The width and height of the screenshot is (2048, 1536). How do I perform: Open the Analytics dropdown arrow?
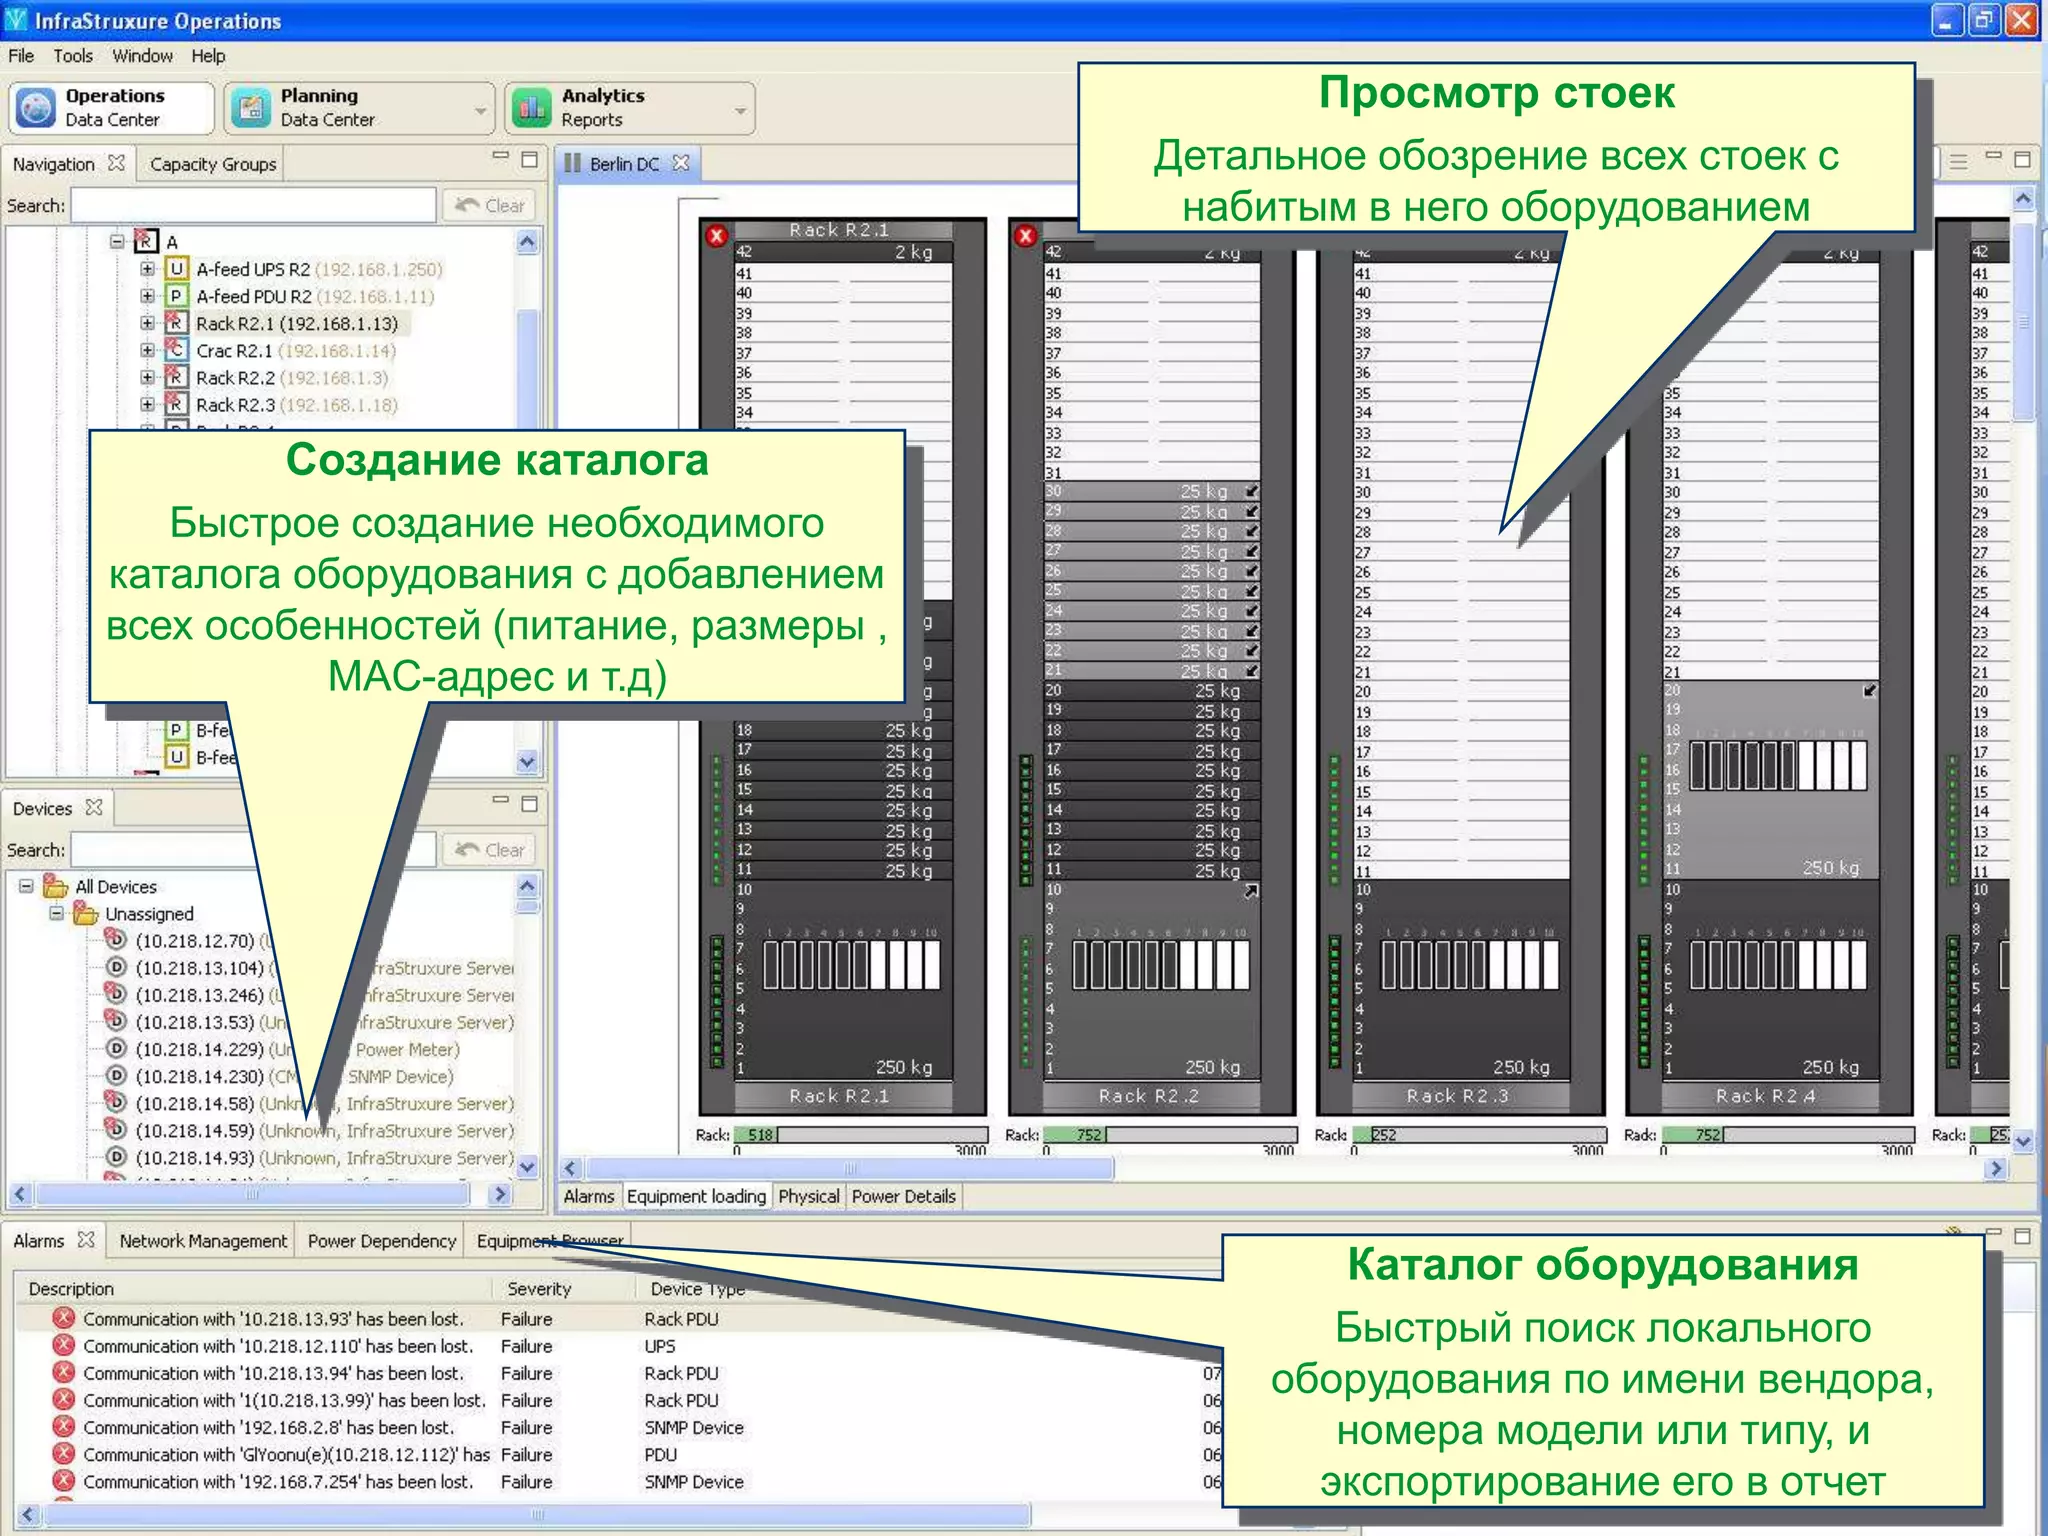point(741,109)
